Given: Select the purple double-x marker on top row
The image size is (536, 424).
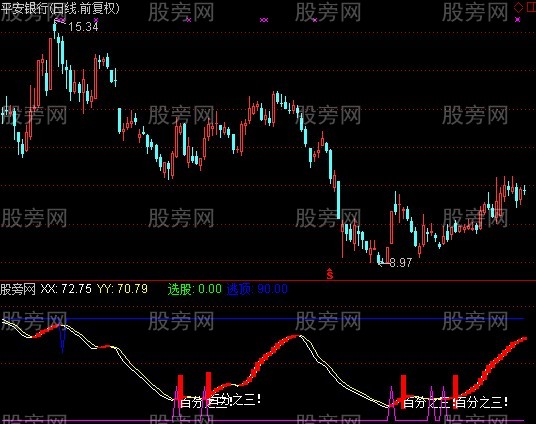Looking at the screenshot, I should (264, 20).
